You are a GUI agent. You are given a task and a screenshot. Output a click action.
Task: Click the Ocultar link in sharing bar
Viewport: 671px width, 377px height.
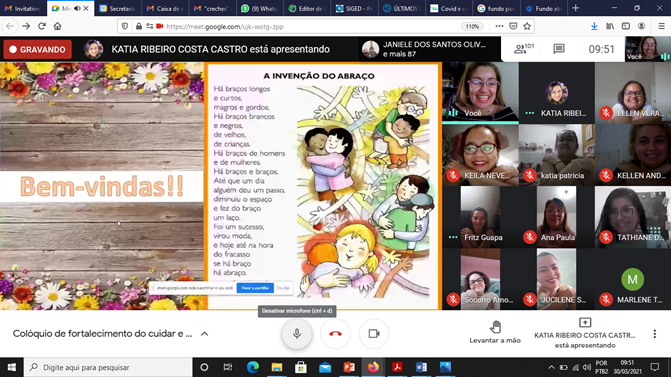[x=283, y=288]
